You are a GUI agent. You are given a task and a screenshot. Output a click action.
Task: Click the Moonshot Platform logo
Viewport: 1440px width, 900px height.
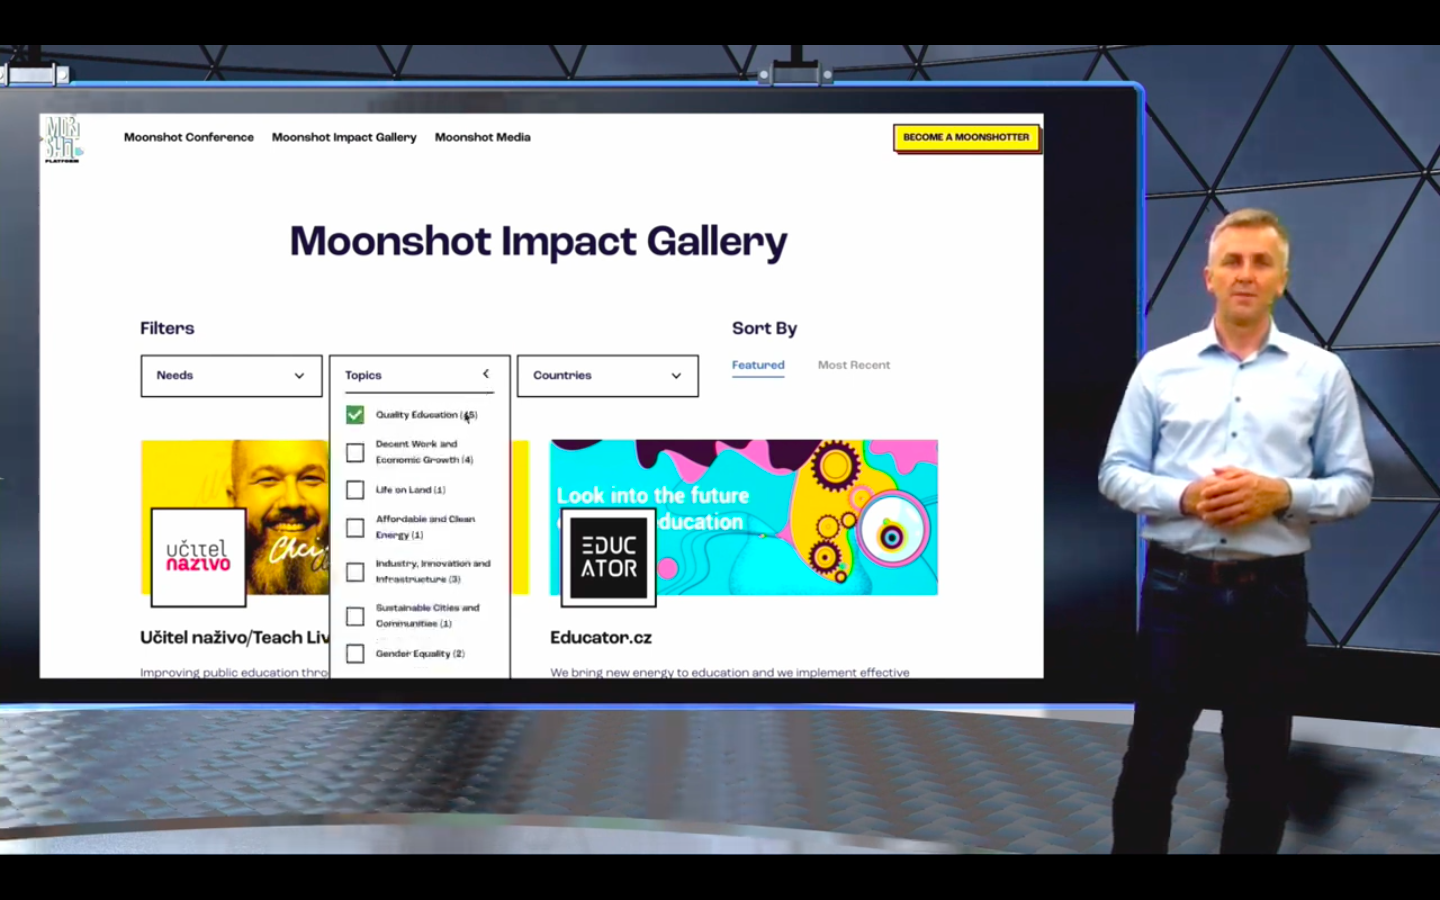pos(62,139)
